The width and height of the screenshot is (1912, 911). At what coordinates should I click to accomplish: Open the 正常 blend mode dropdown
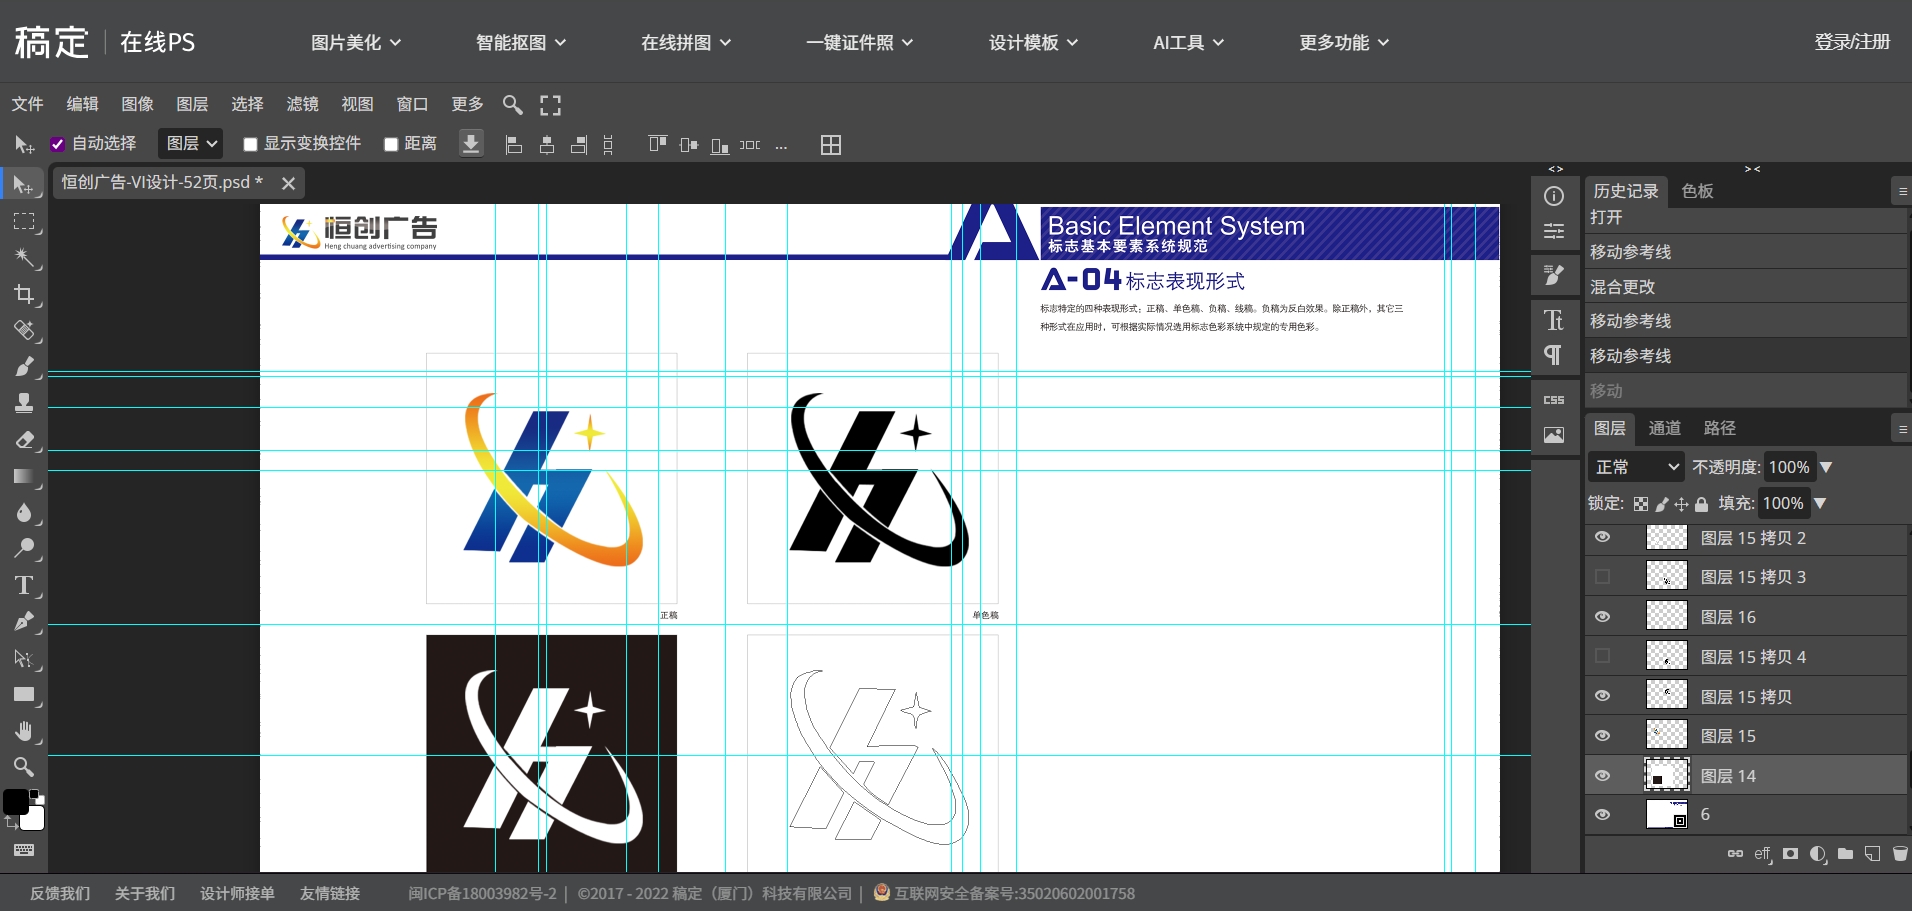click(x=1636, y=467)
